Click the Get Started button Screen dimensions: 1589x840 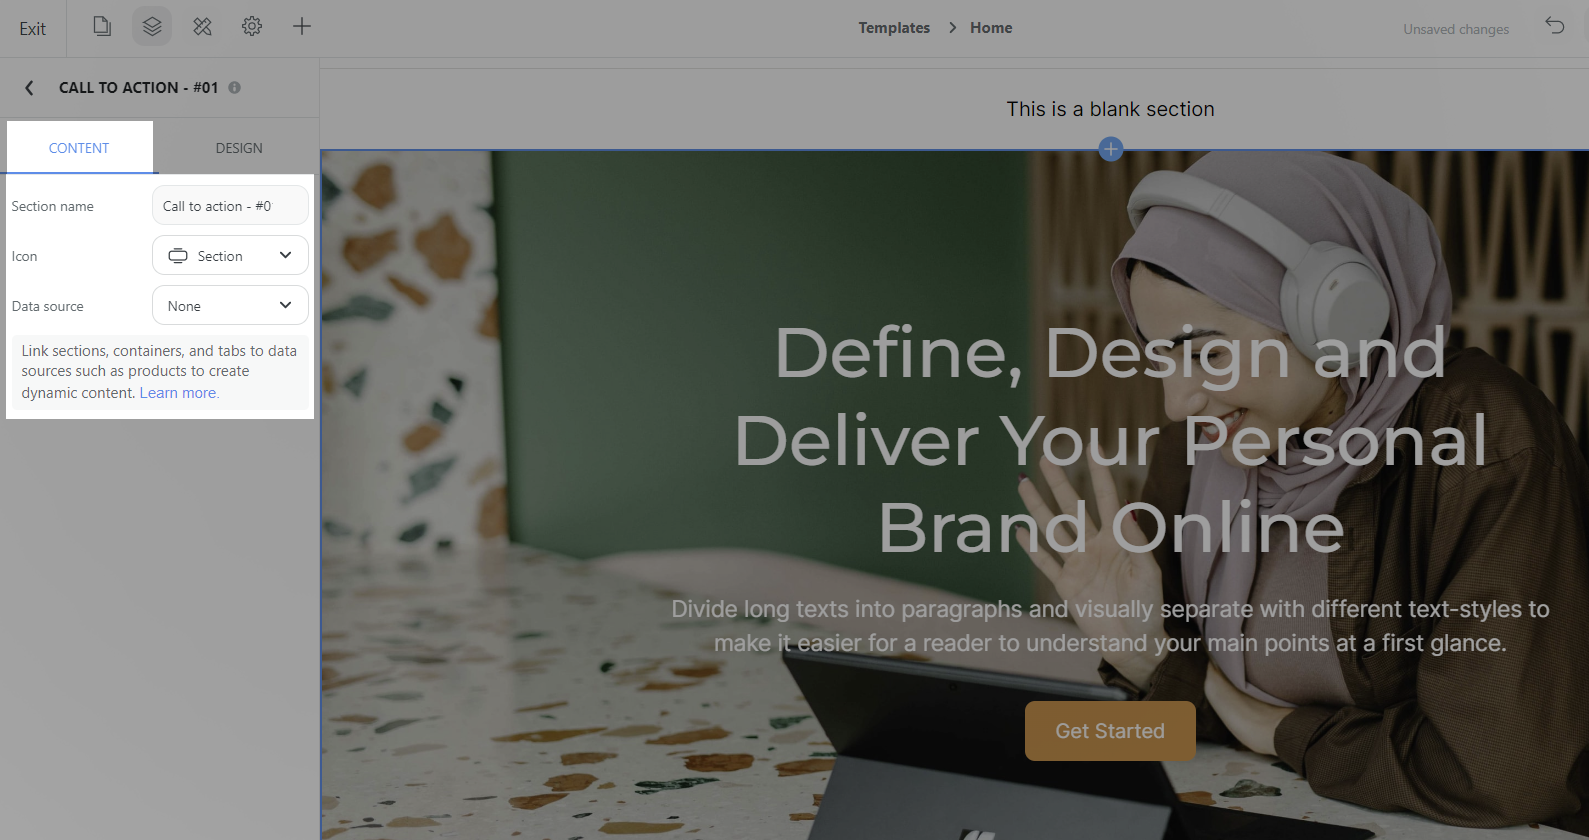1110,731
